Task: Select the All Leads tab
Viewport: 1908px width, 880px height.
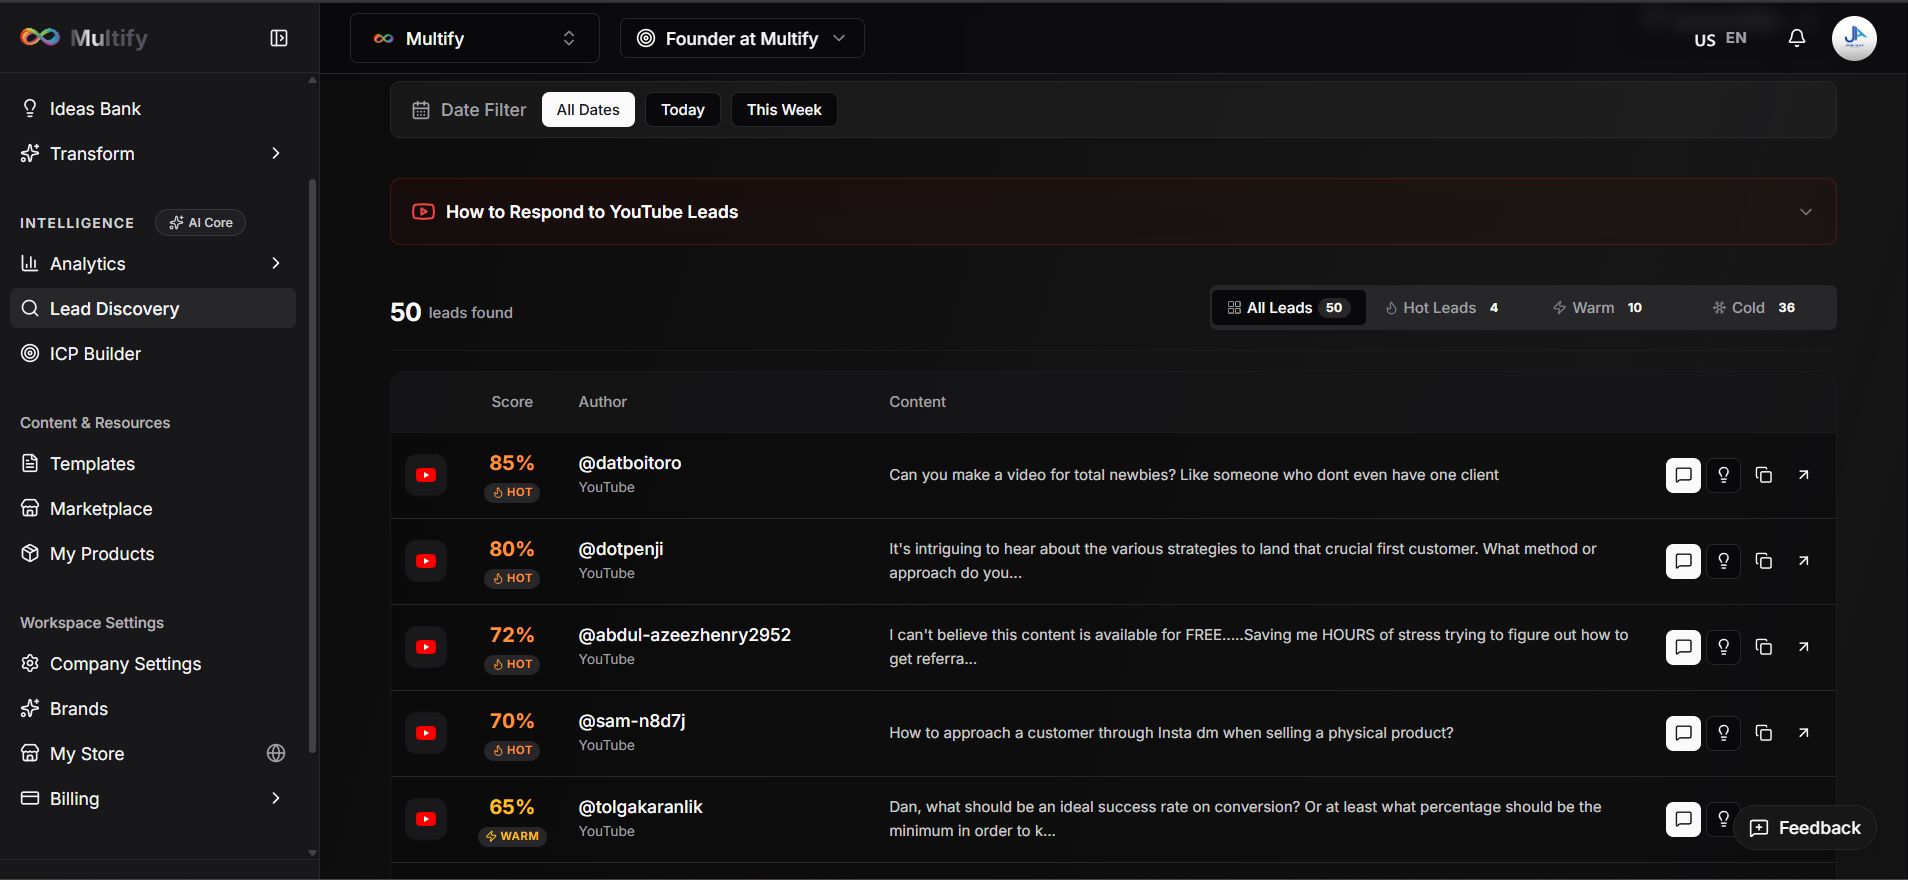Action: 1289,308
